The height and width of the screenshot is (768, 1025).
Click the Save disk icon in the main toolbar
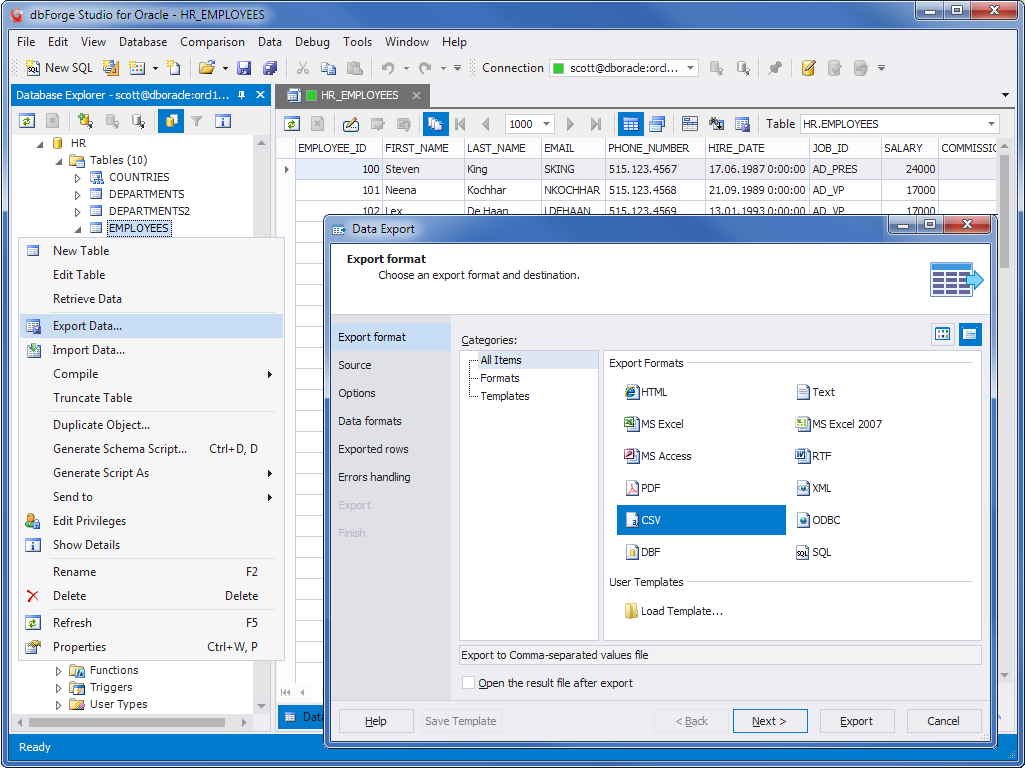244,68
